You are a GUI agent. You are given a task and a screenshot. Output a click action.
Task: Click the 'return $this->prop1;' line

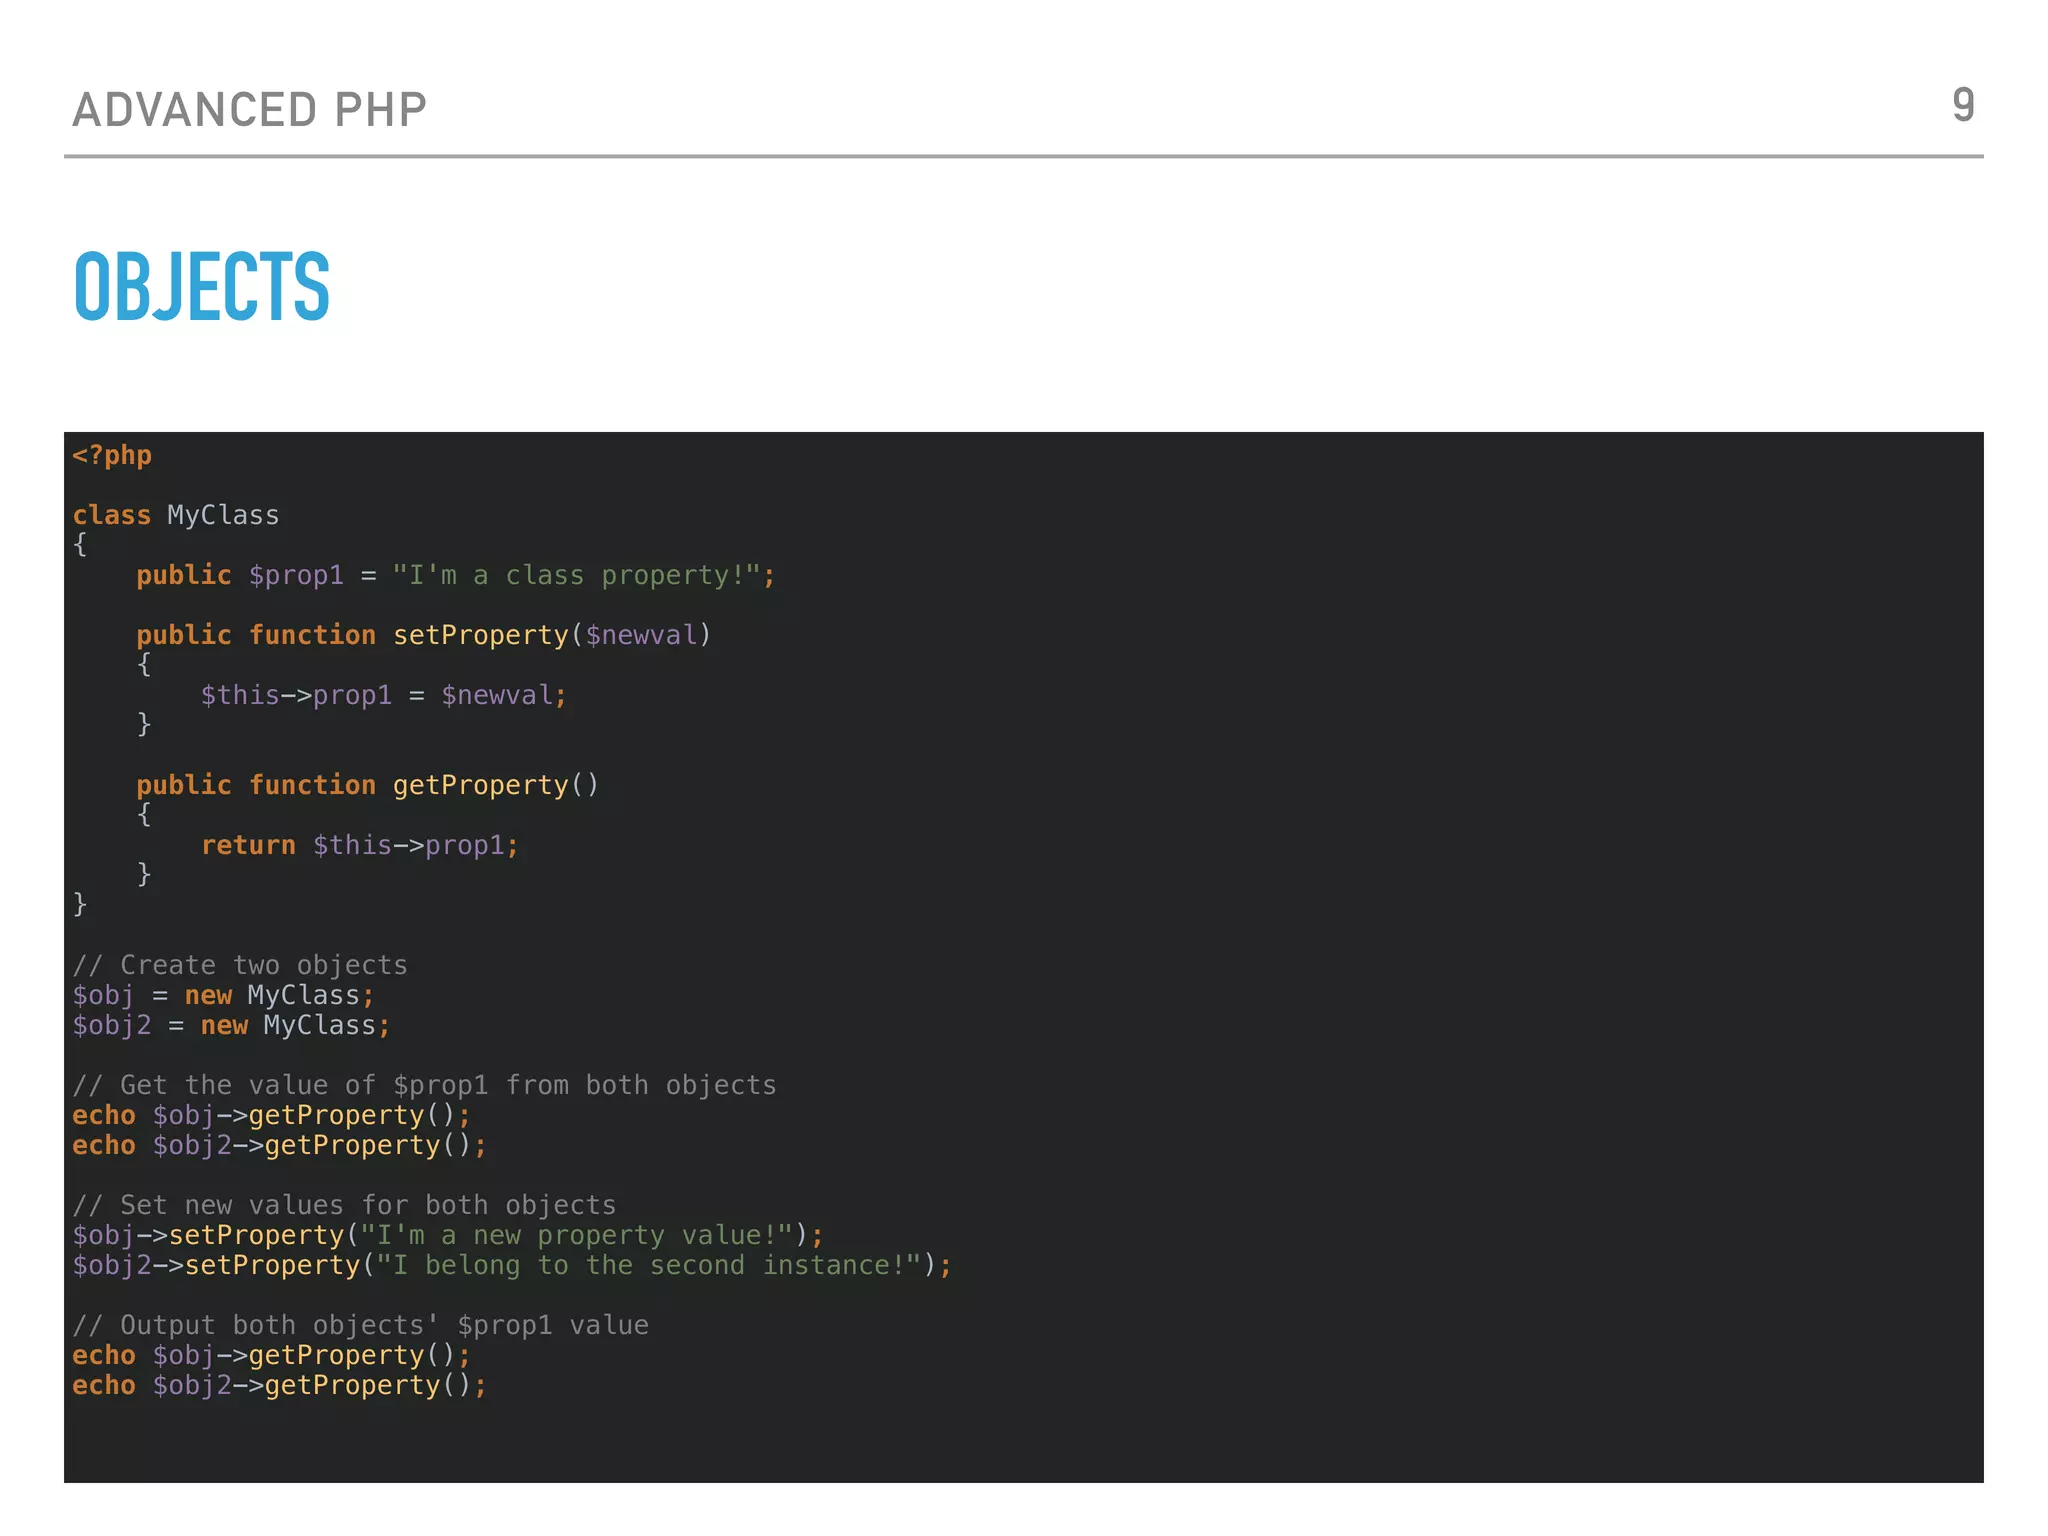pyautogui.click(x=360, y=845)
